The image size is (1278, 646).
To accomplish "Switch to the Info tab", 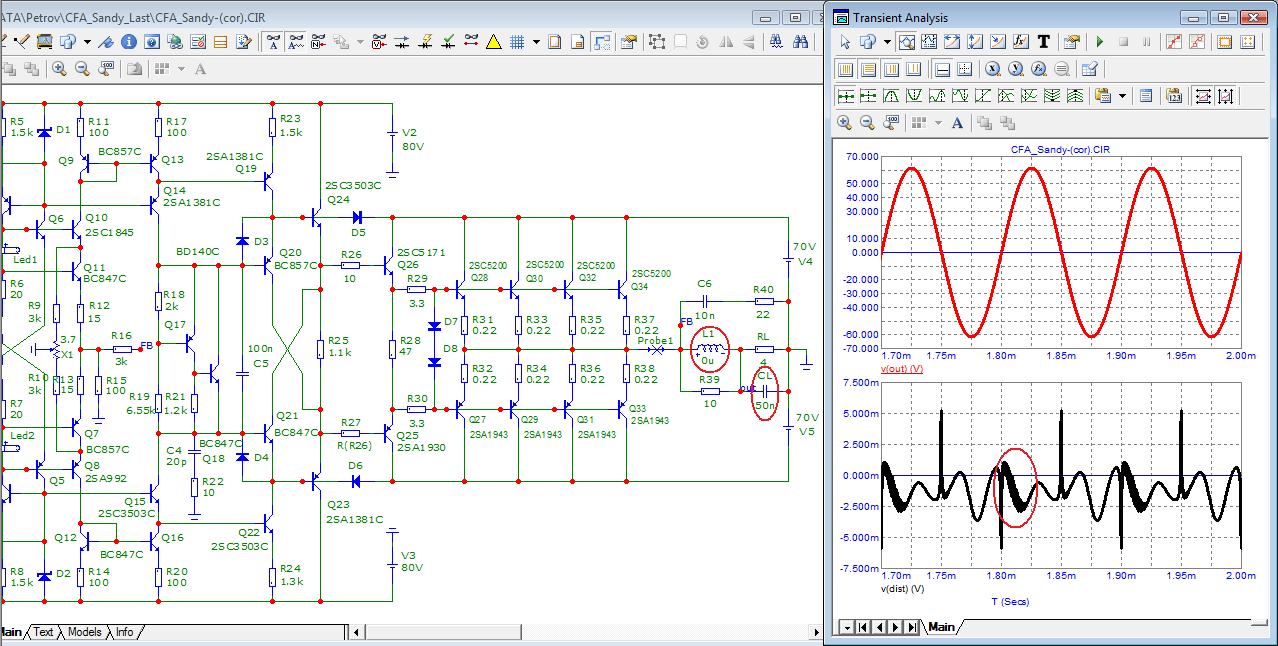I will (124, 632).
